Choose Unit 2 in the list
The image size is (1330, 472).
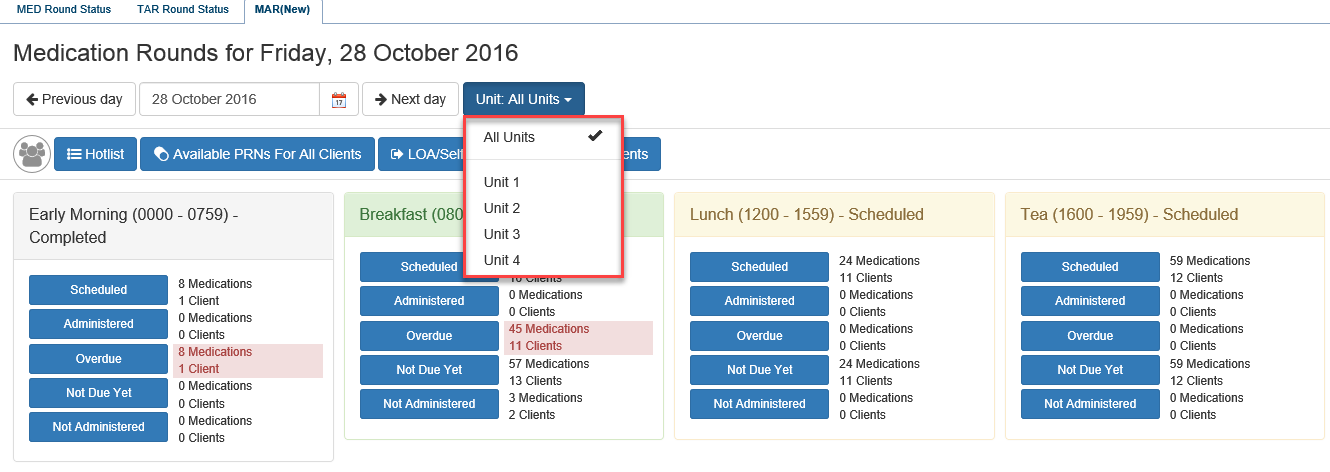502,208
